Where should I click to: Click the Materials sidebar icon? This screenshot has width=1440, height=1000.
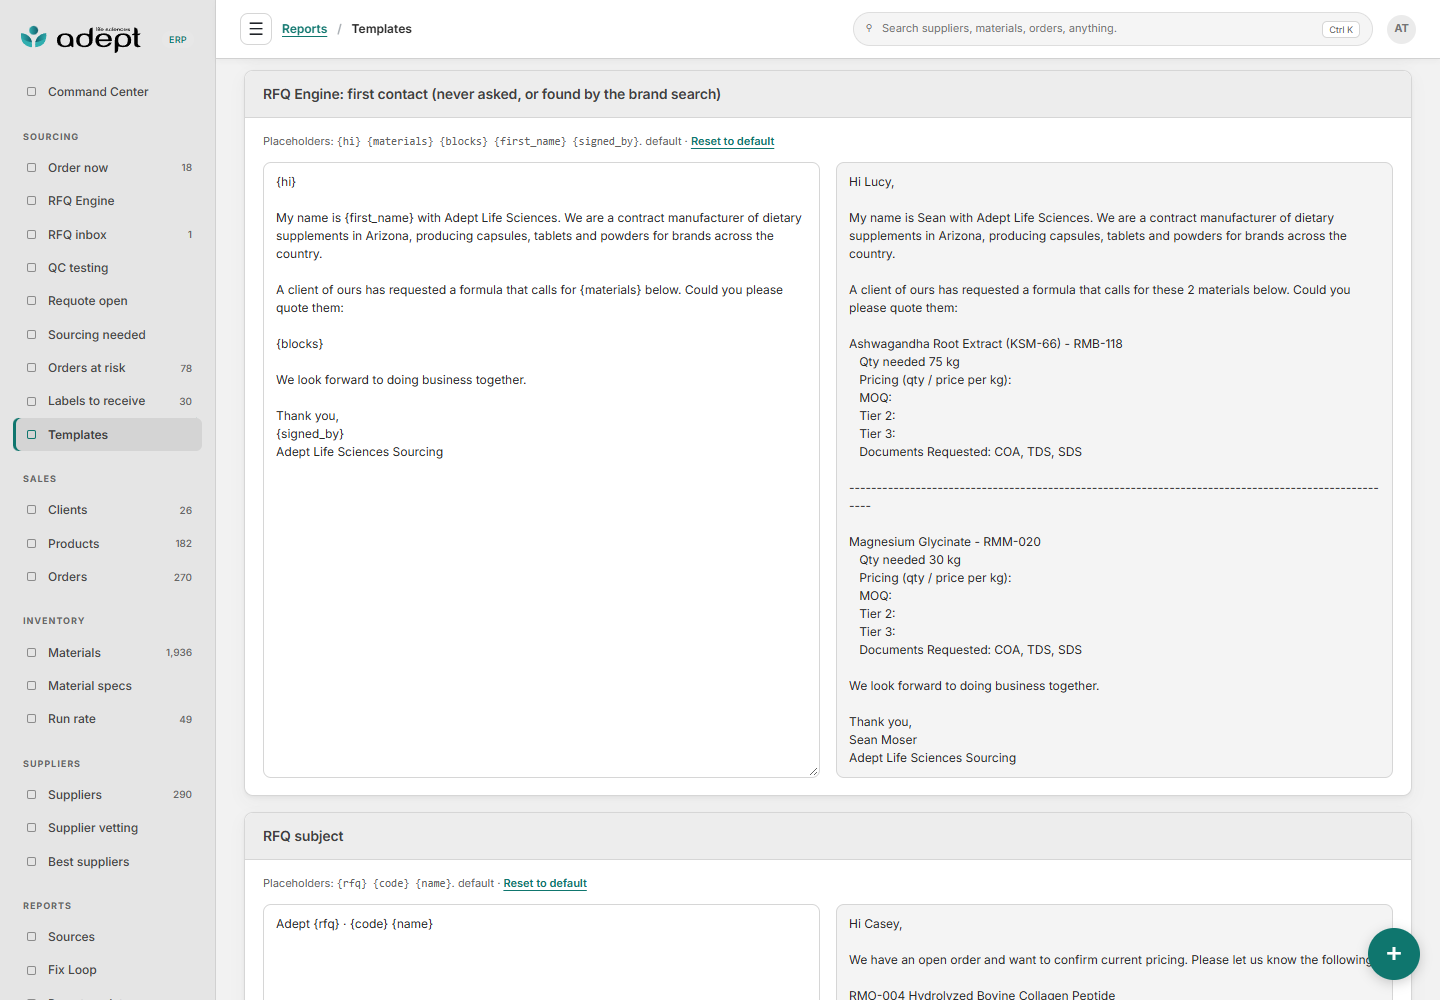click(31, 653)
